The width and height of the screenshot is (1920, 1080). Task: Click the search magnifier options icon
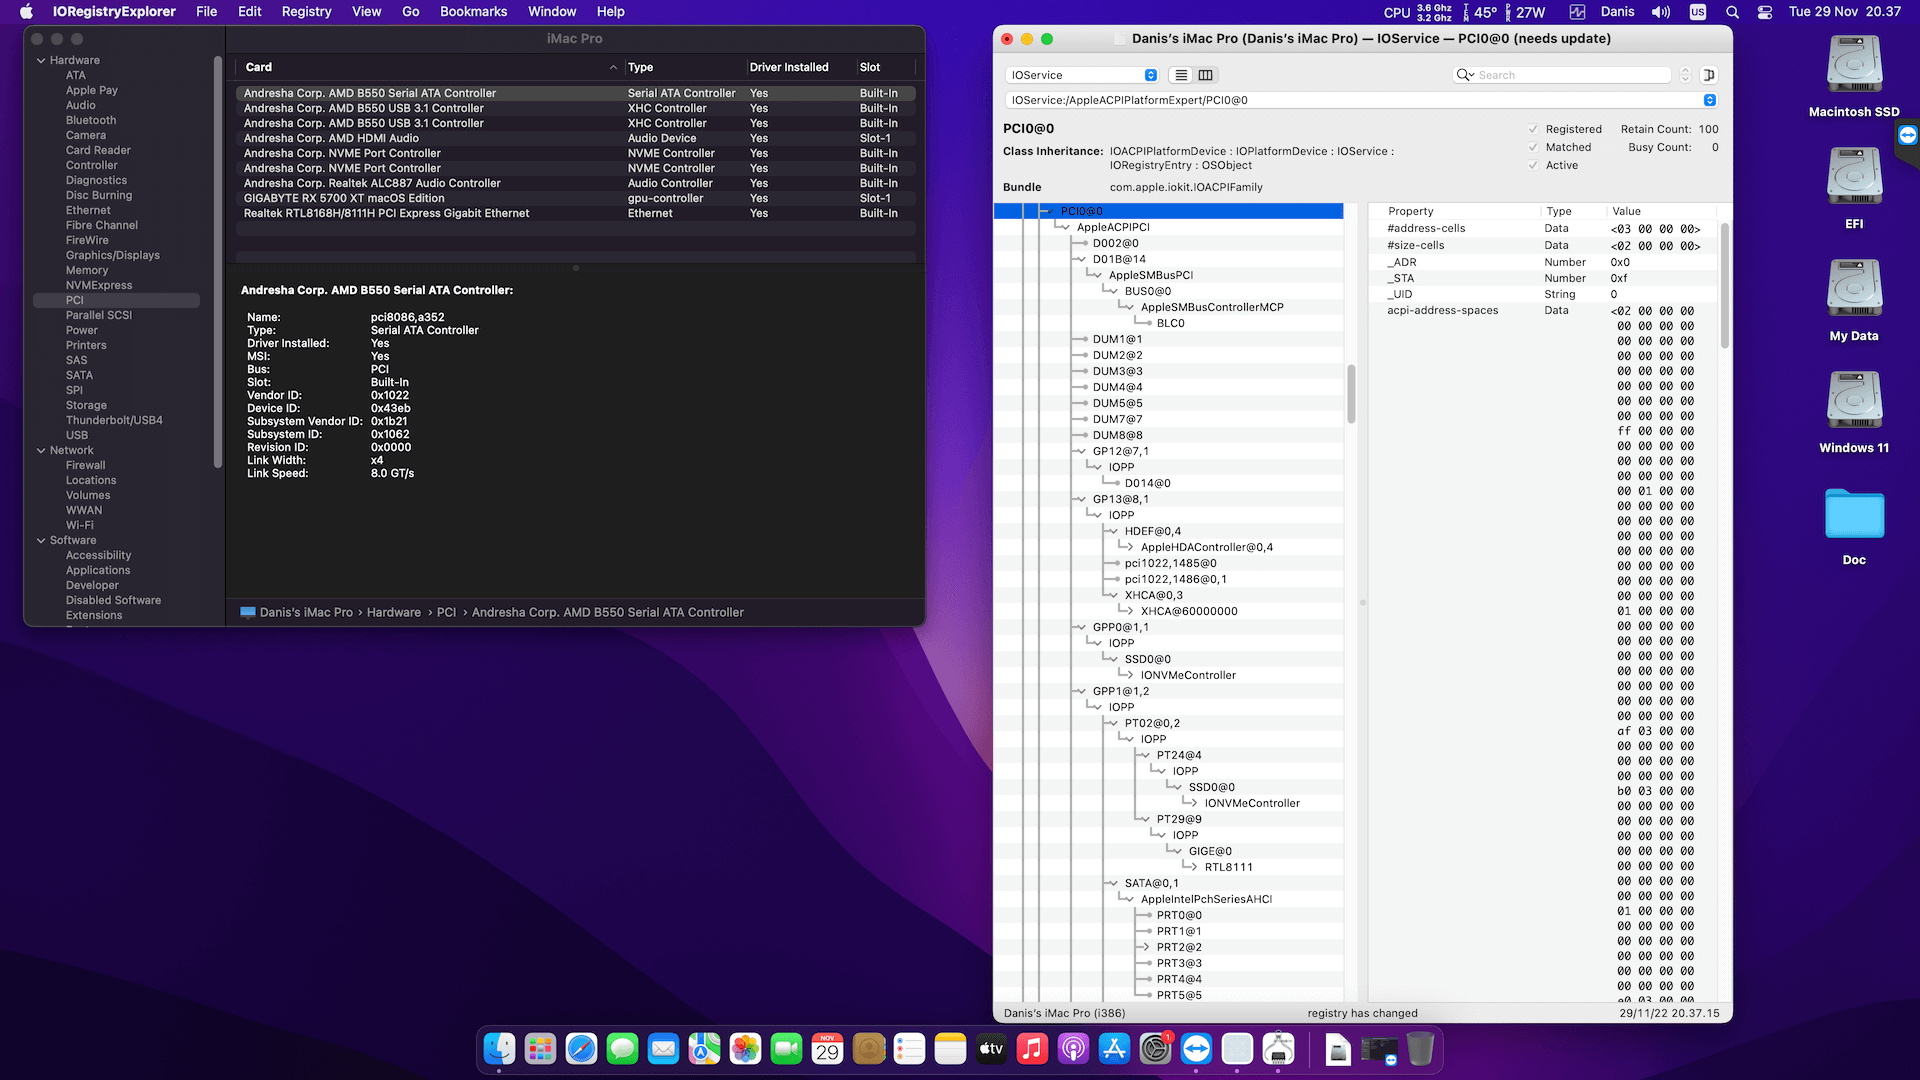click(1465, 75)
